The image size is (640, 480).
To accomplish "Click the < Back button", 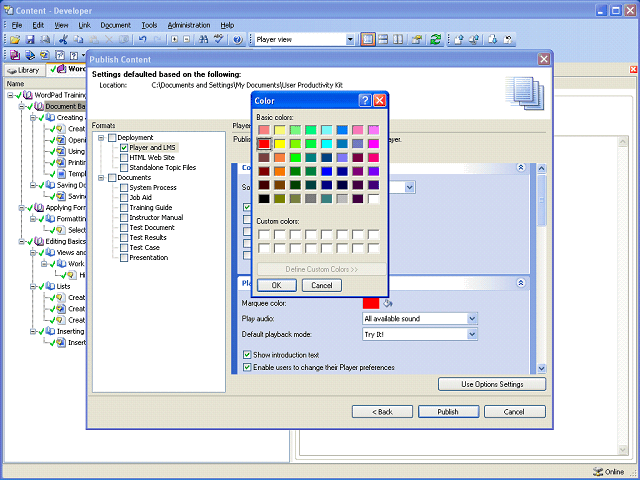I will coord(382,412).
